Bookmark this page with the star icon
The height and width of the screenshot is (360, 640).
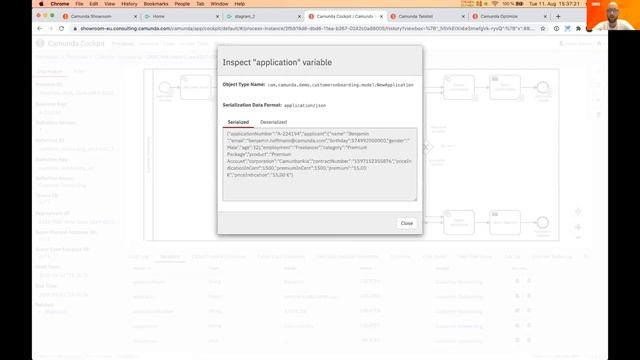coord(542,29)
